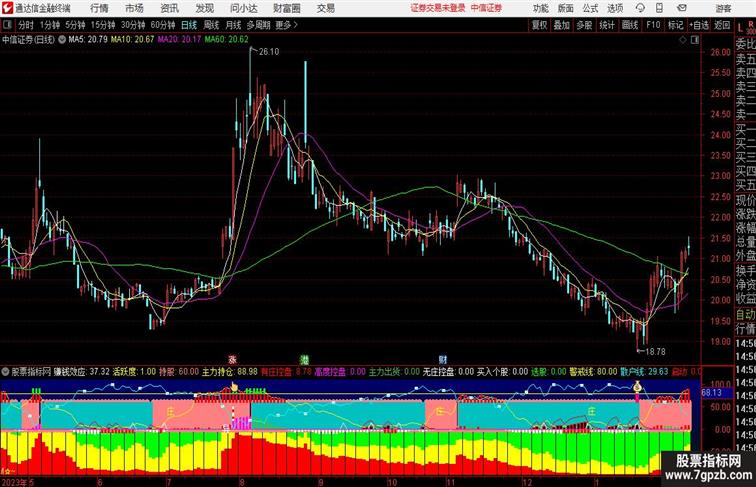The width and height of the screenshot is (756, 487).
Task: Switch to the 5分钟 period tab
Action: (75, 25)
